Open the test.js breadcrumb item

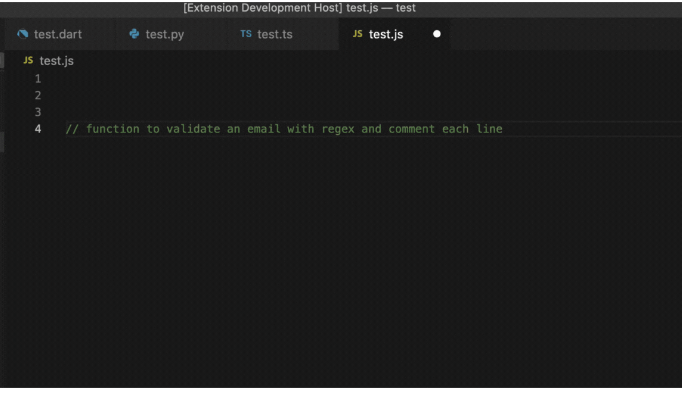point(57,61)
